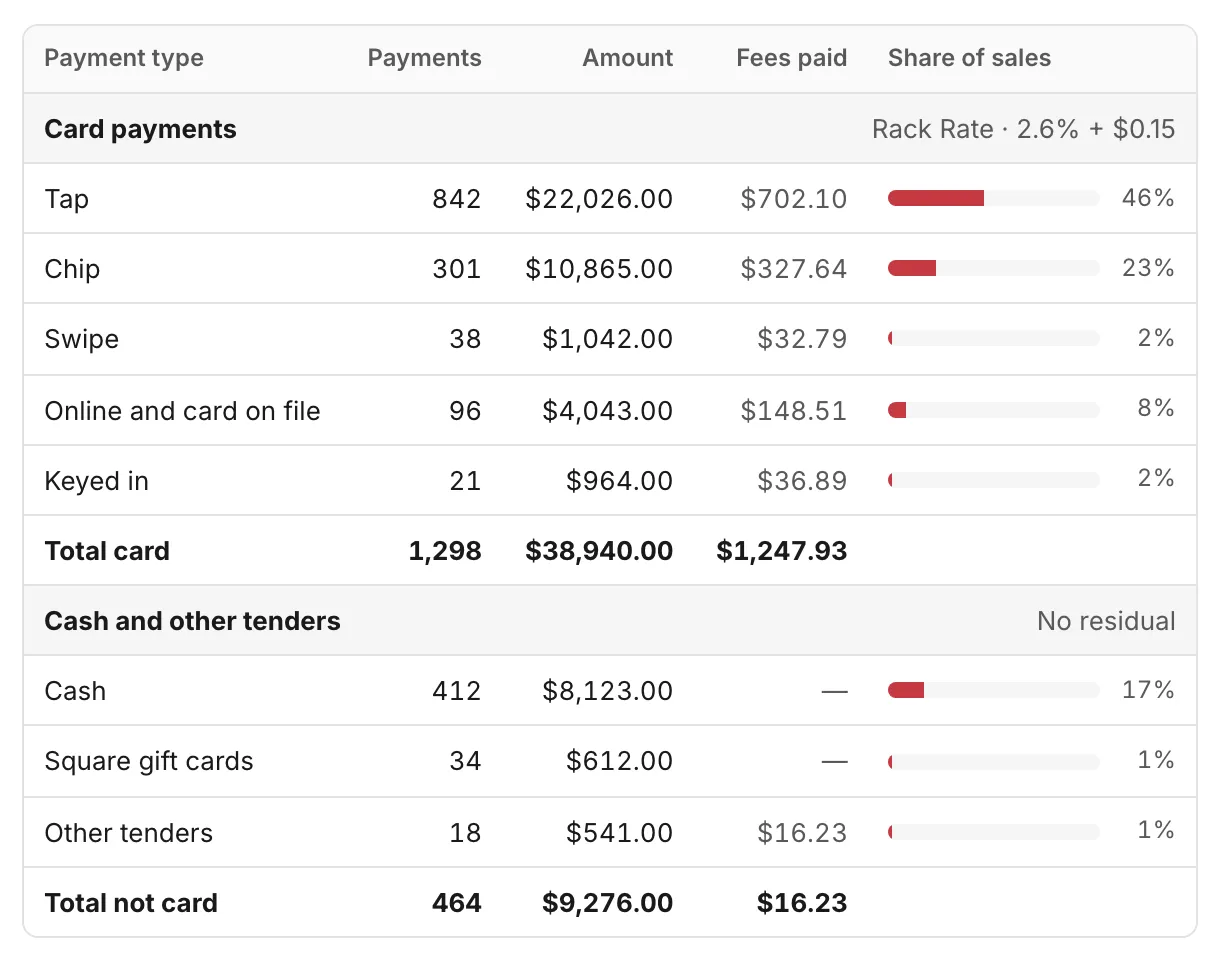Click the 46% share value

pos(1148,198)
